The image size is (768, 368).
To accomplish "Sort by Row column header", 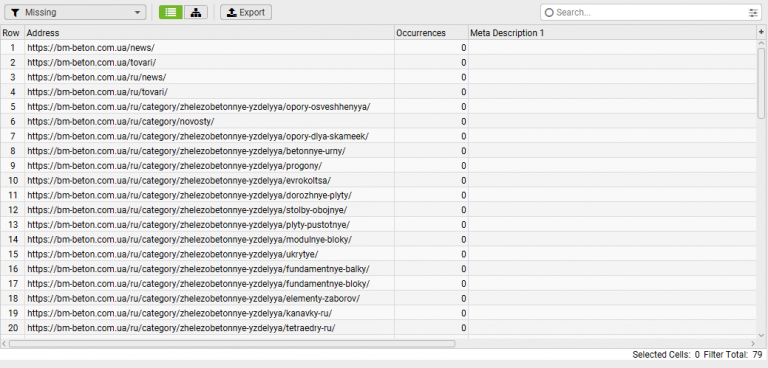I will (x=12, y=33).
